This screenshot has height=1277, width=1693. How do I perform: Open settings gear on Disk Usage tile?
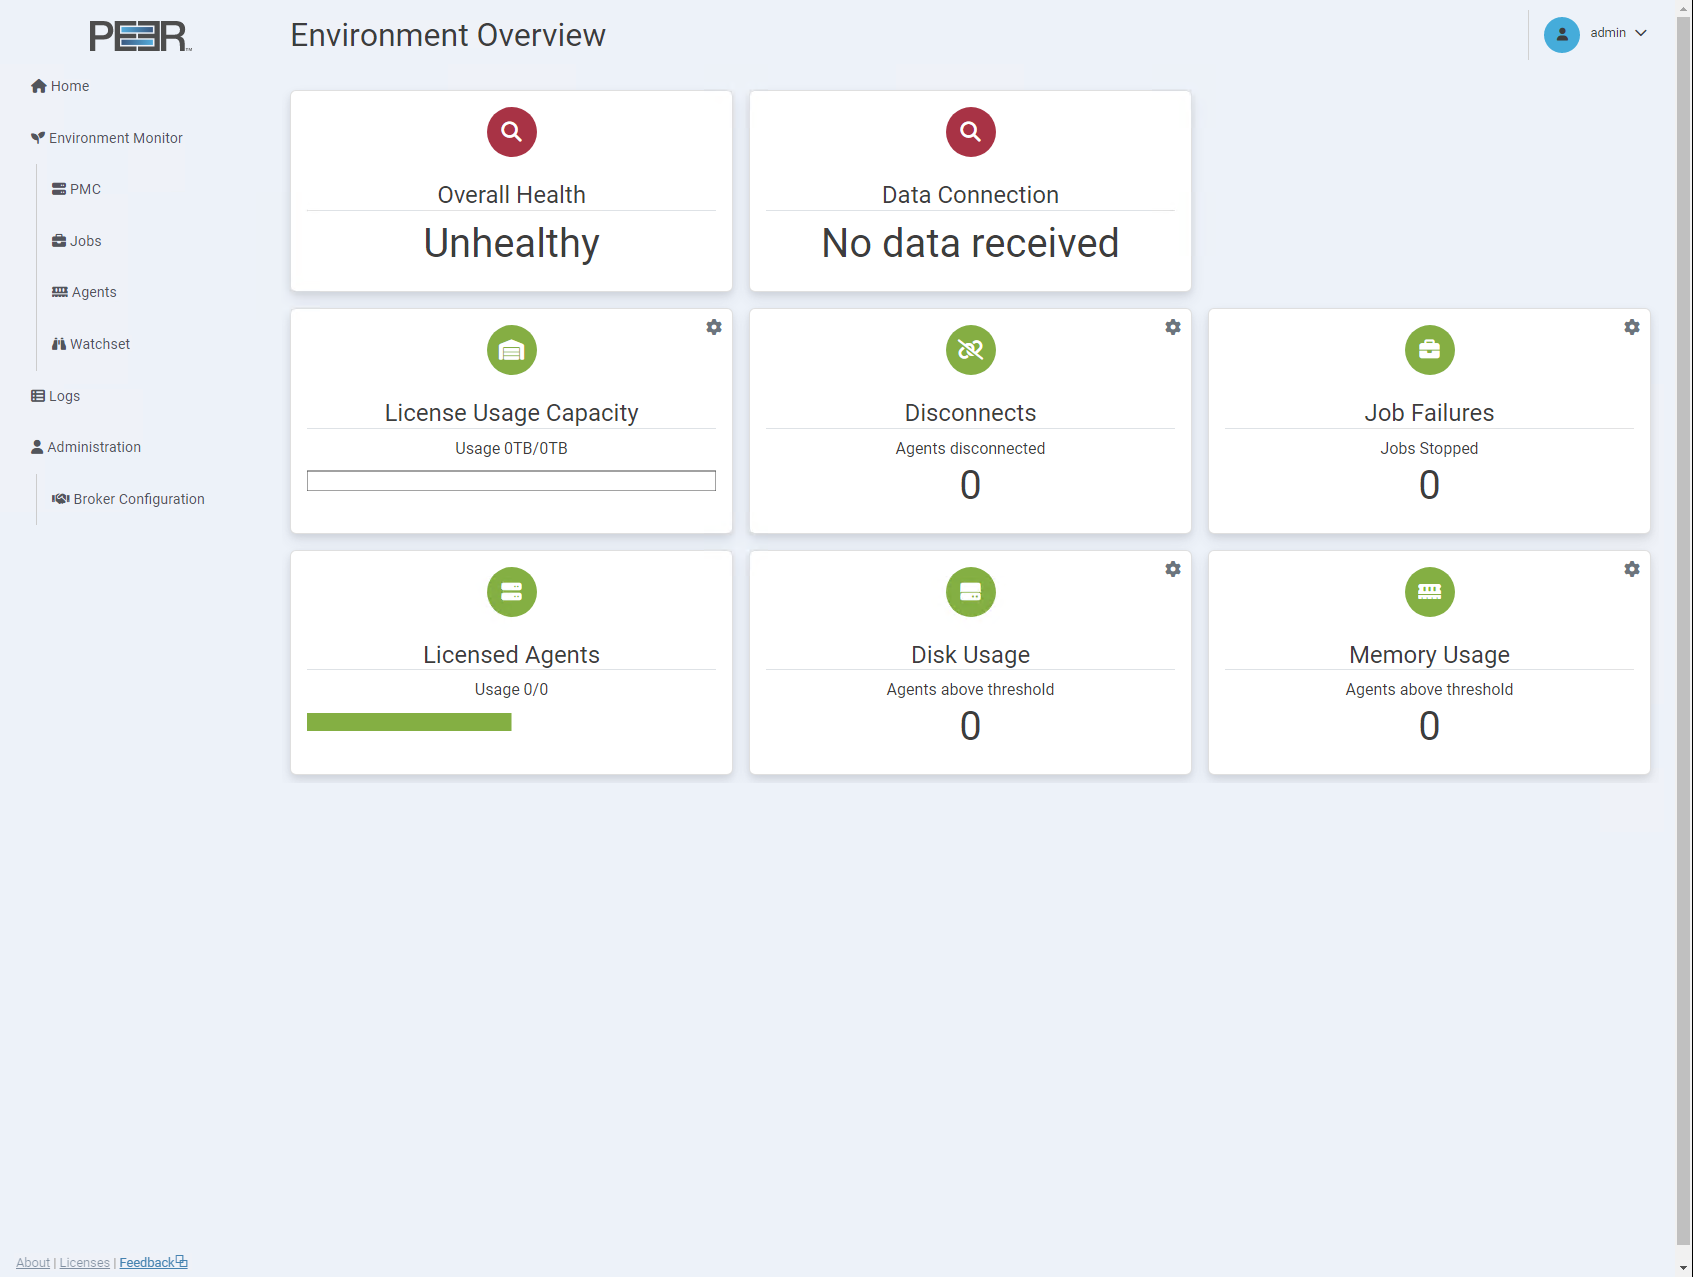[x=1172, y=569]
